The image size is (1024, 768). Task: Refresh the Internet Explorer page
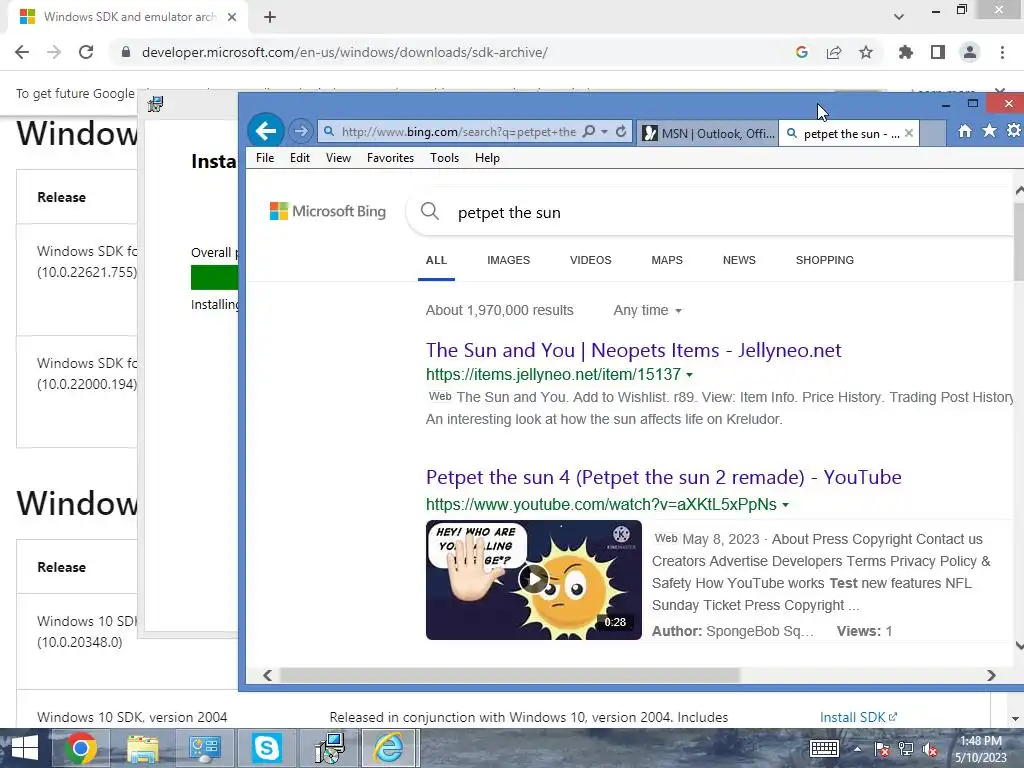click(621, 132)
